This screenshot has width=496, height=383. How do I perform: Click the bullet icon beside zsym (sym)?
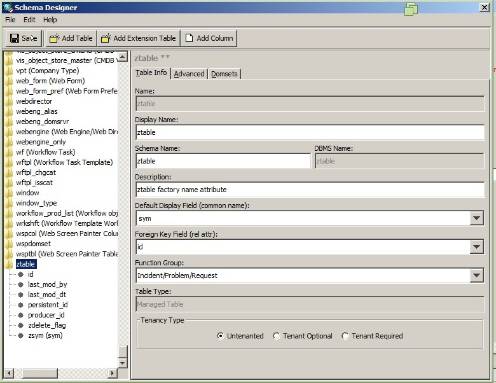pyautogui.click(x=20, y=336)
